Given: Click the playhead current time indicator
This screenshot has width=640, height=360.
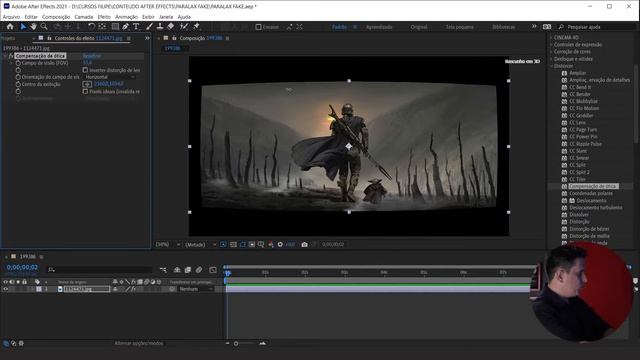Looking at the screenshot, I should tap(228, 273).
